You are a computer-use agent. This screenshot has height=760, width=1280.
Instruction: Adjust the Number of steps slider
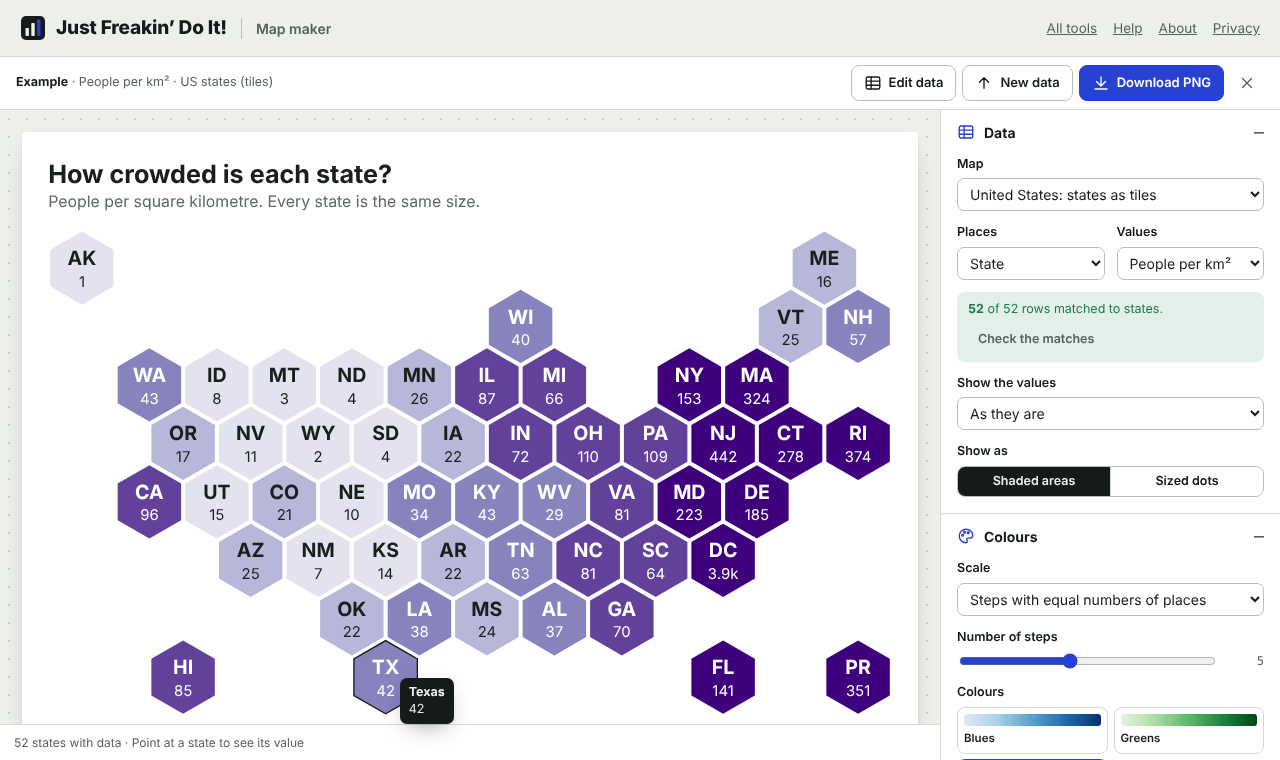click(x=1087, y=661)
